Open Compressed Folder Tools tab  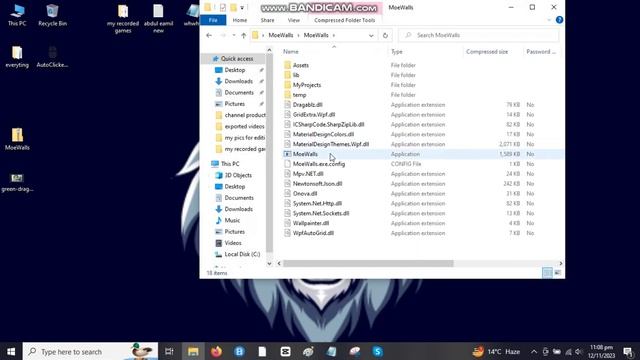tap(344, 20)
